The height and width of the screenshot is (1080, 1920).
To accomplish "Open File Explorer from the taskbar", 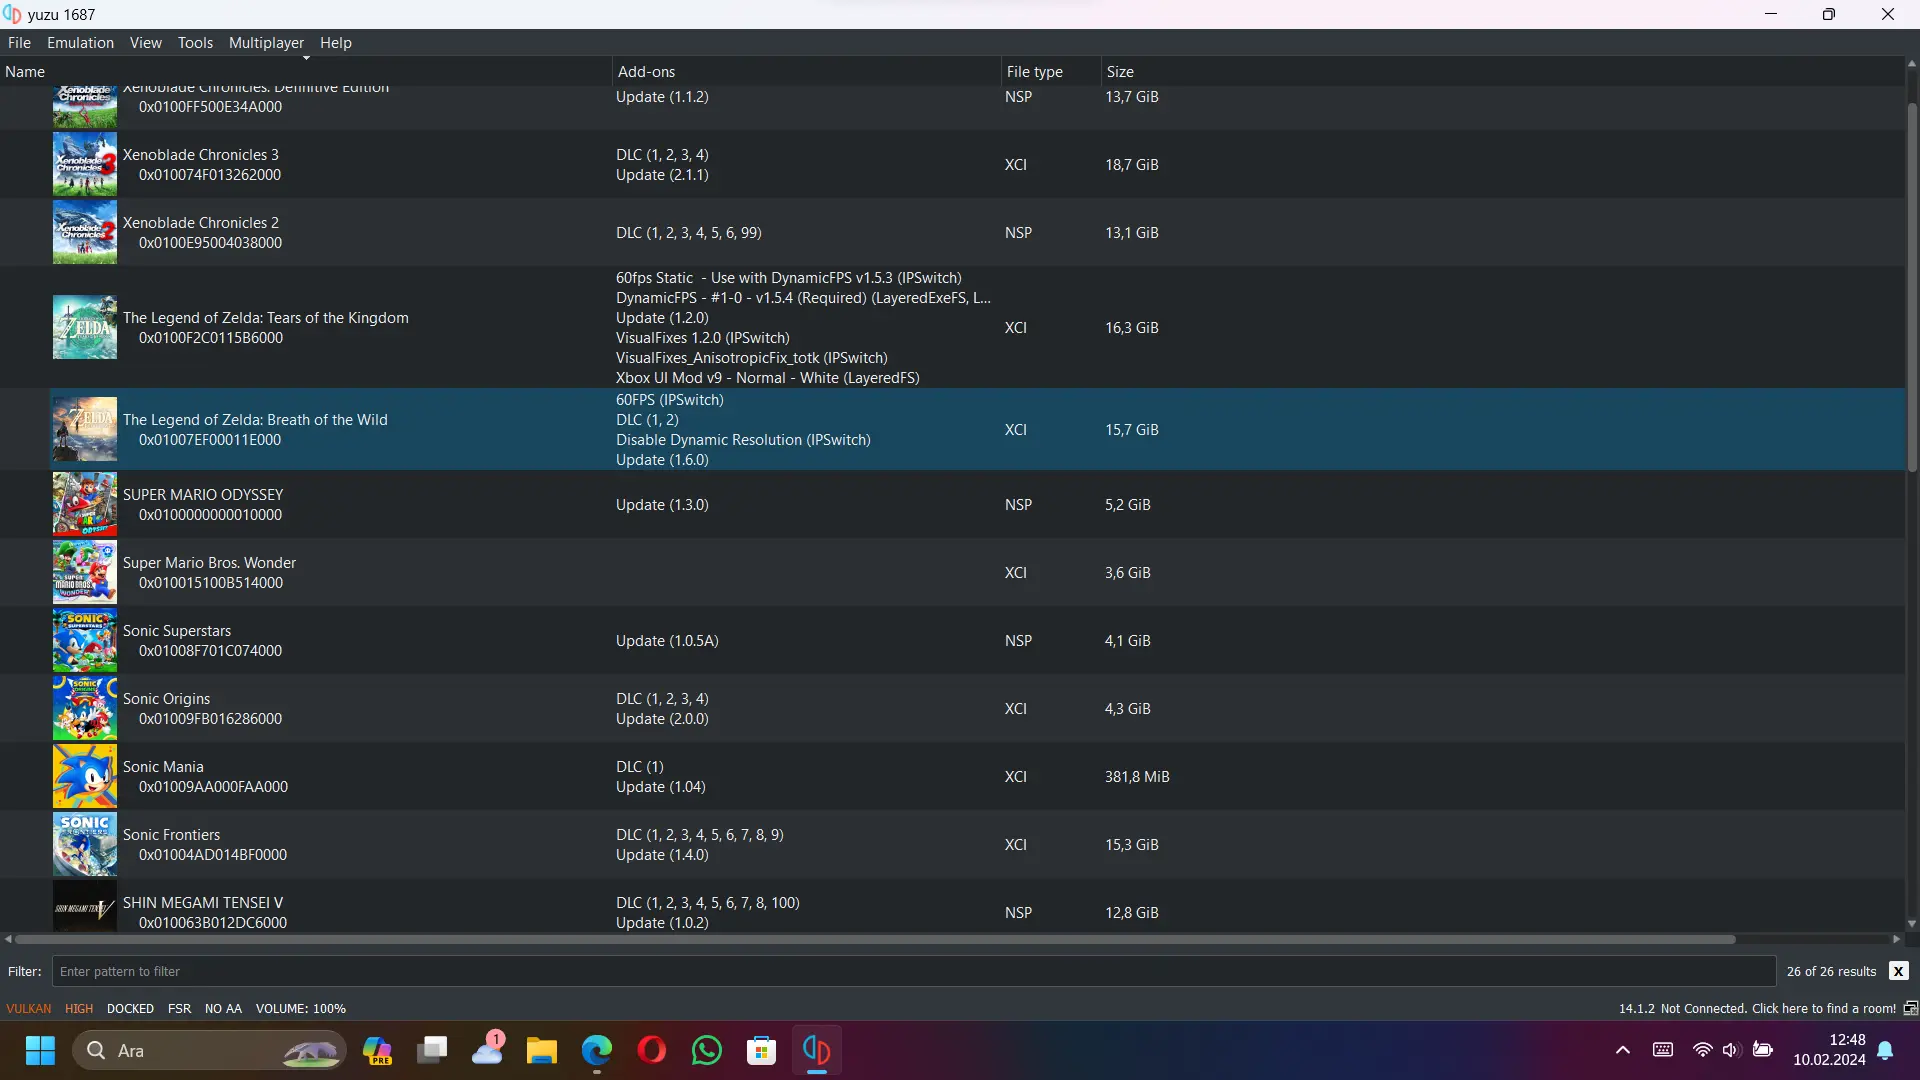I will coord(542,1051).
